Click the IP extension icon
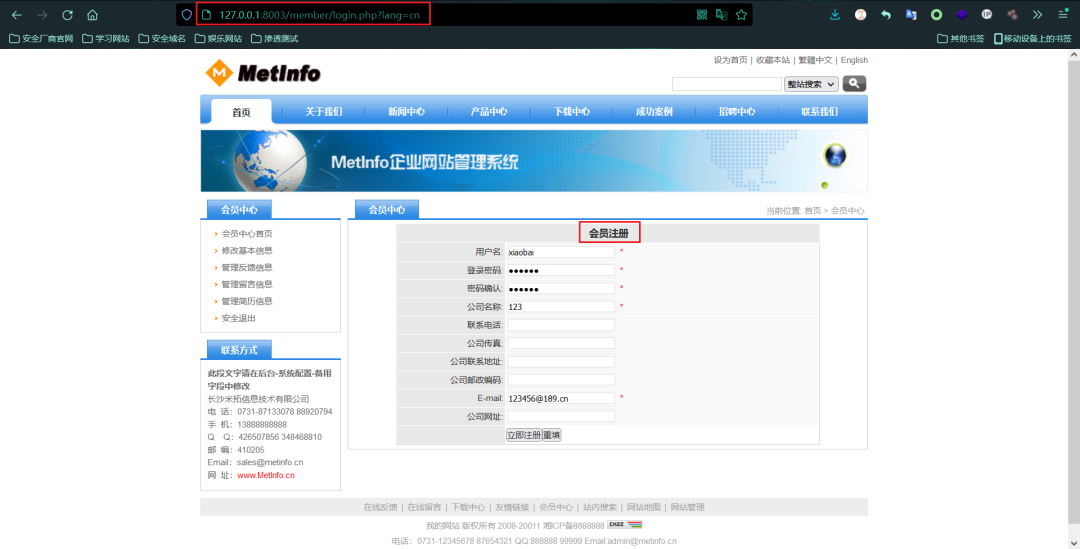Image resolution: width=1080 pixels, height=549 pixels. (x=986, y=14)
